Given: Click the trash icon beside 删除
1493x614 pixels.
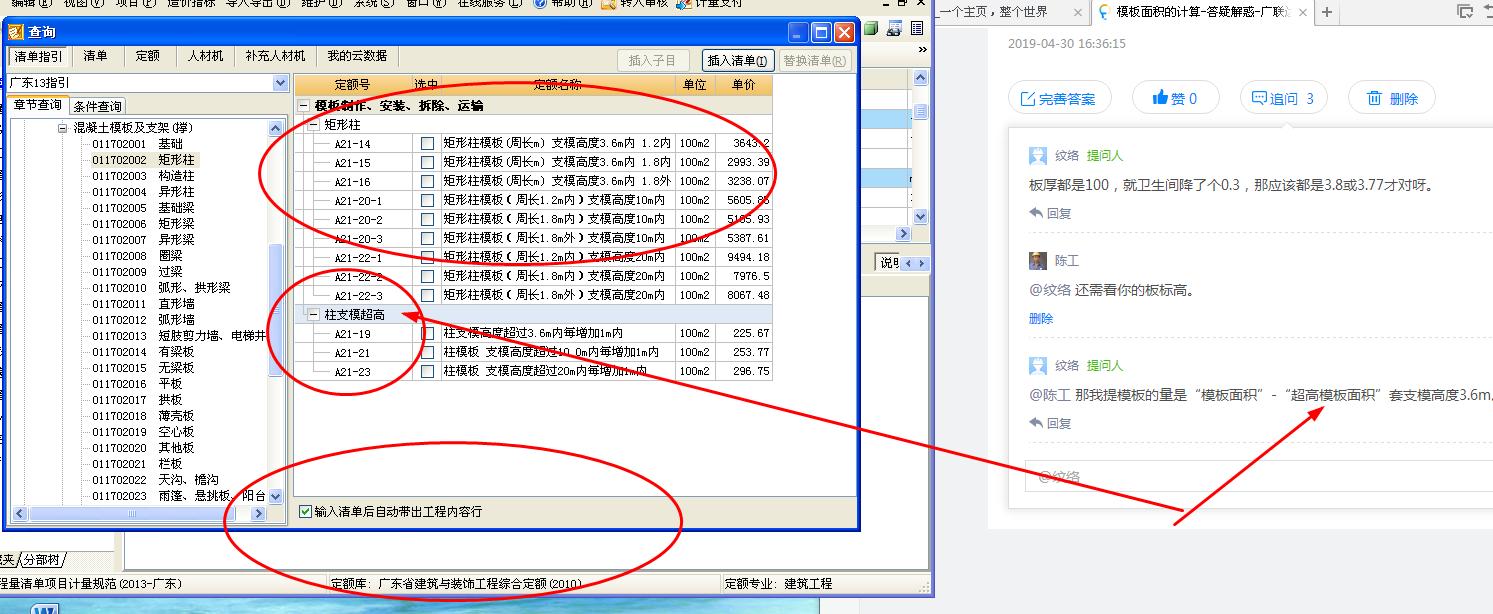Looking at the screenshot, I should click(1375, 98).
